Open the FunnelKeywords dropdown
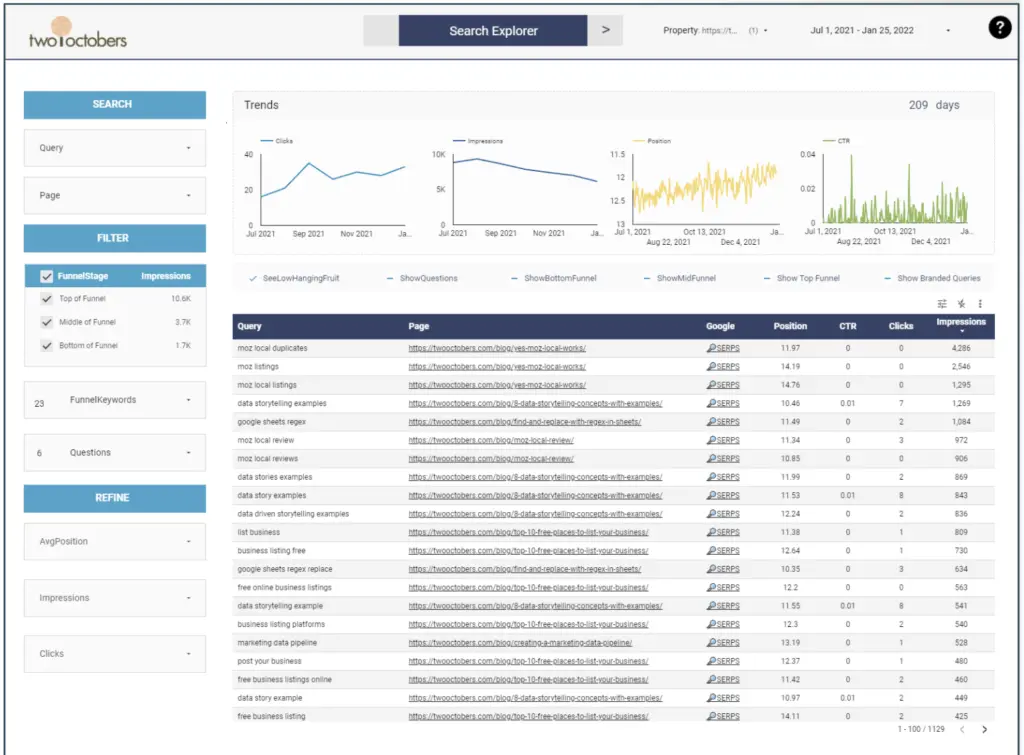Image resolution: width=1024 pixels, height=755 pixels. click(x=115, y=400)
